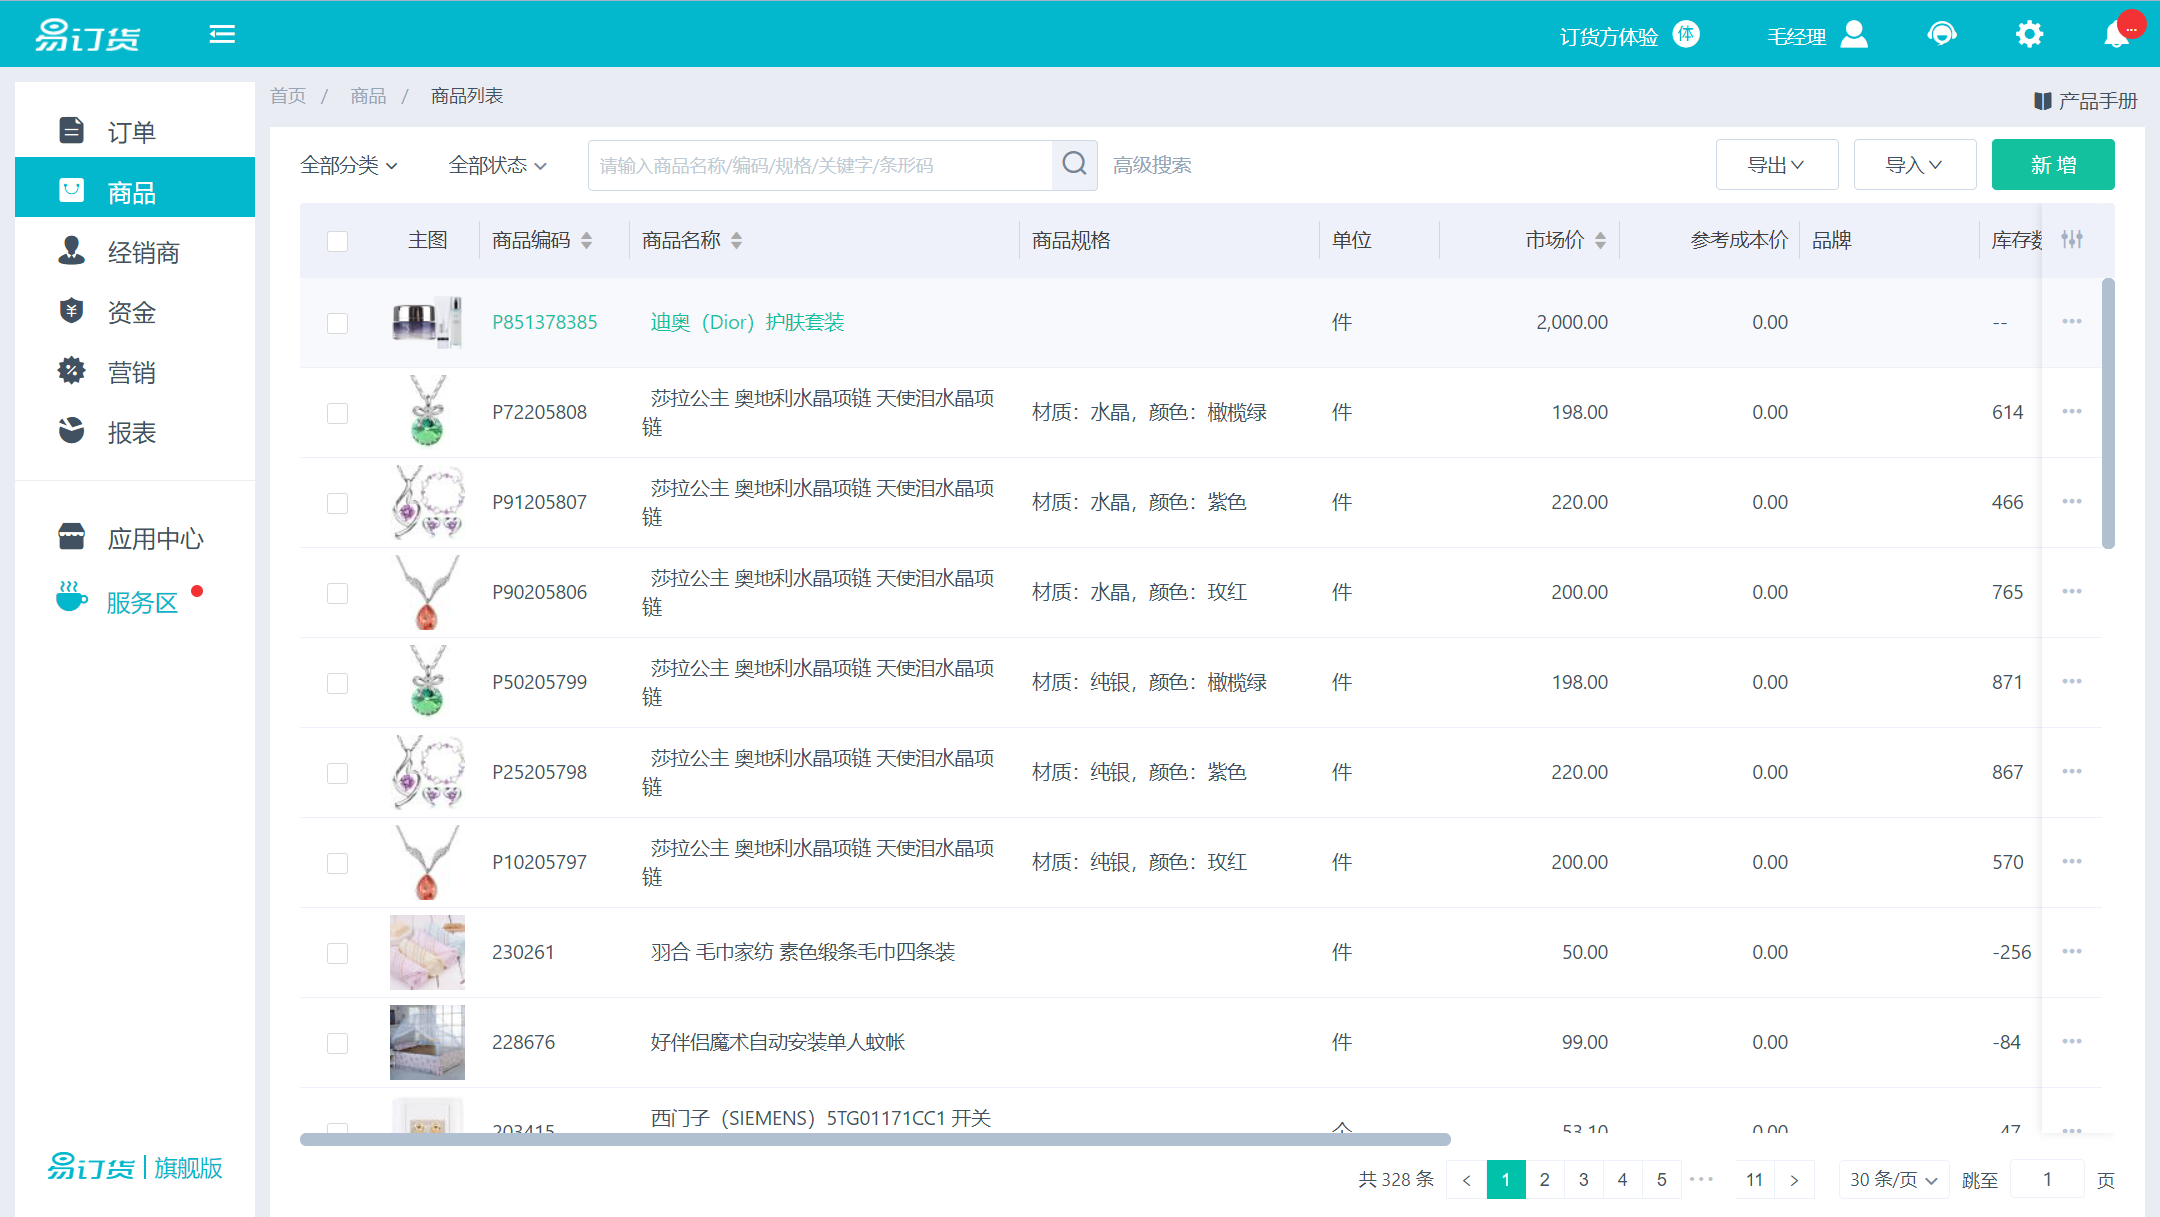Check the 230261 row checkbox

tap(338, 953)
